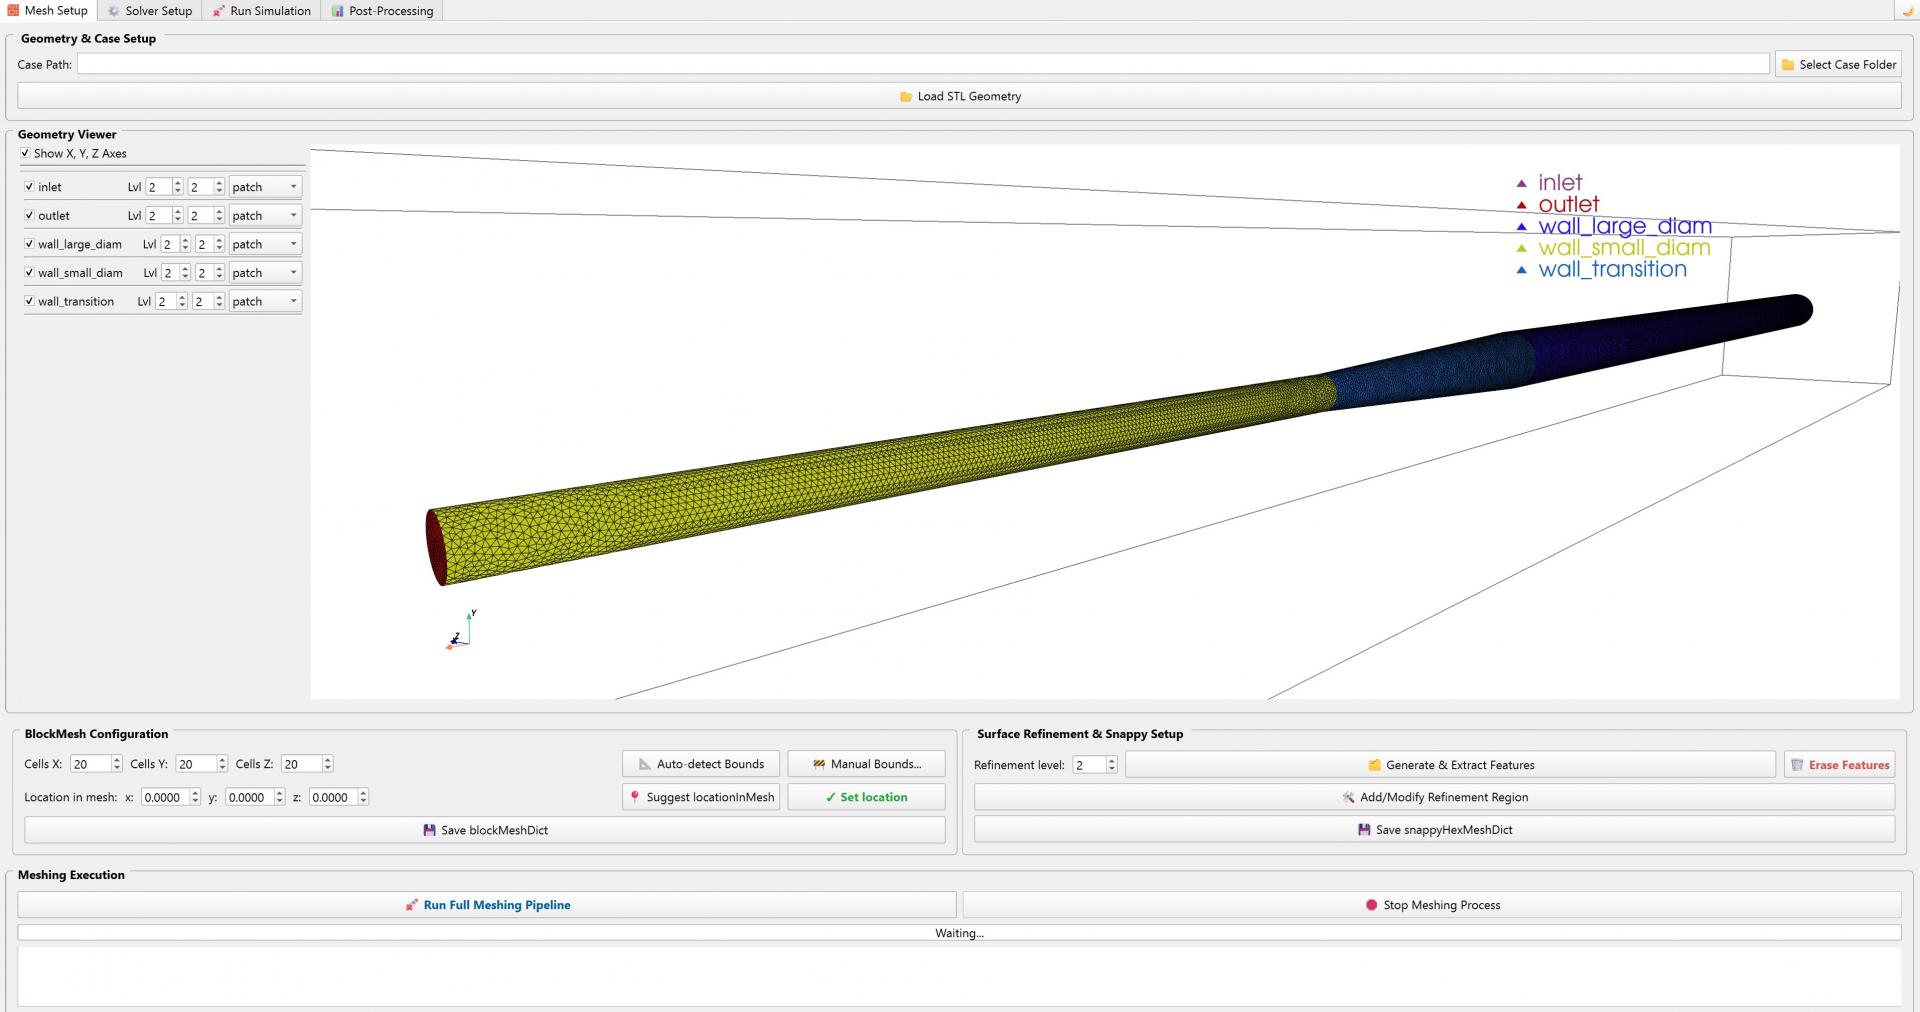This screenshot has height=1012, width=1920.
Task: Uncheck Show X, Y, Z Axes
Action: [x=25, y=154]
